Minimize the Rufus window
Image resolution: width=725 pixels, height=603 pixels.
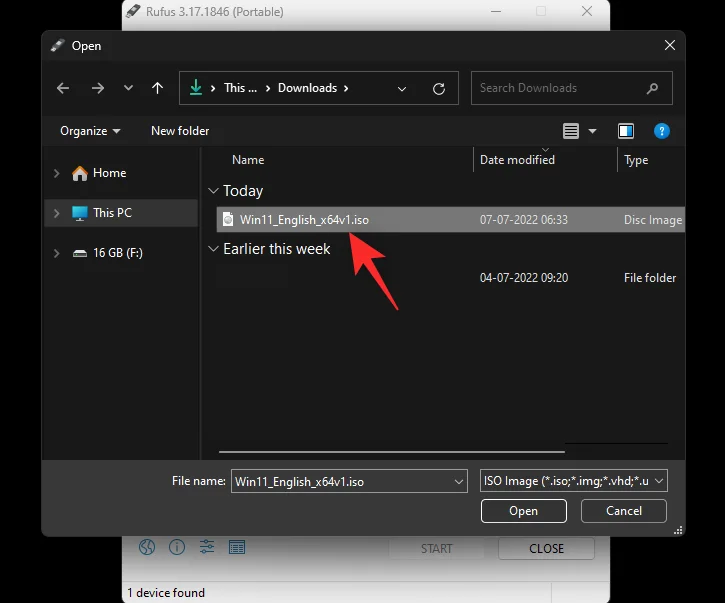coord(496,11)
